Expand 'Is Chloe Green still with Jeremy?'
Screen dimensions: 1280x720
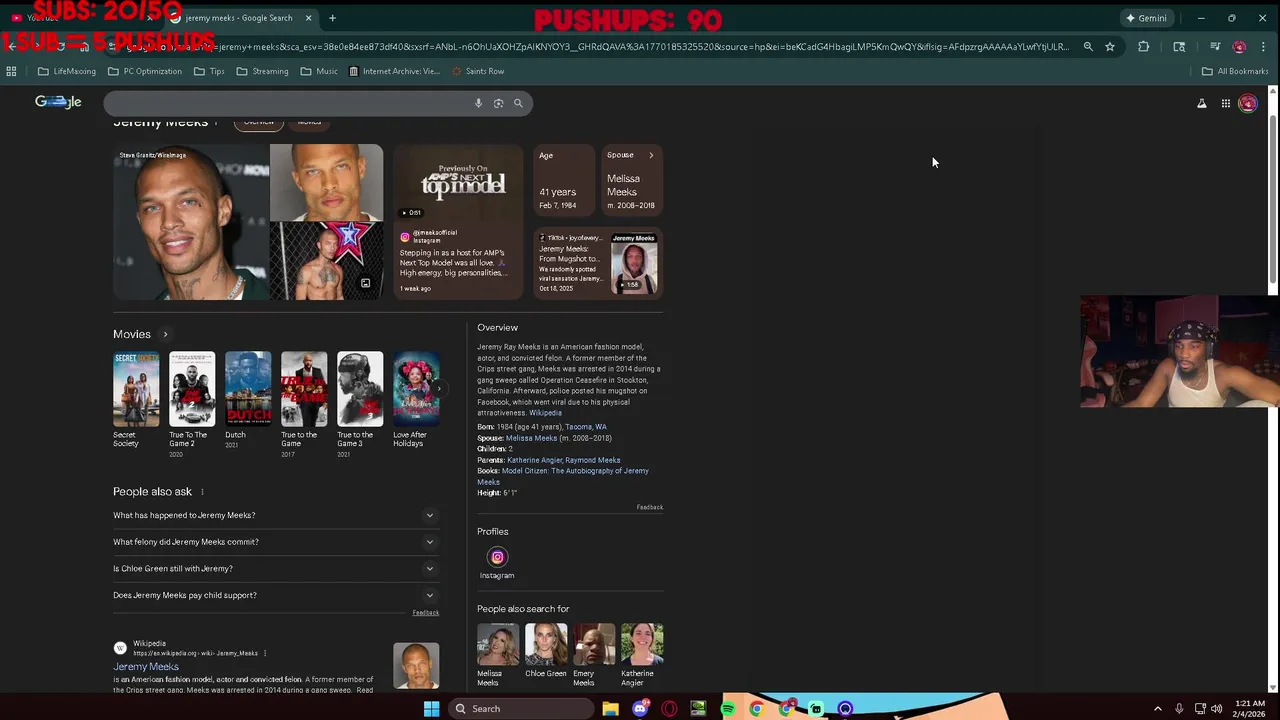(x=275, y=568)
